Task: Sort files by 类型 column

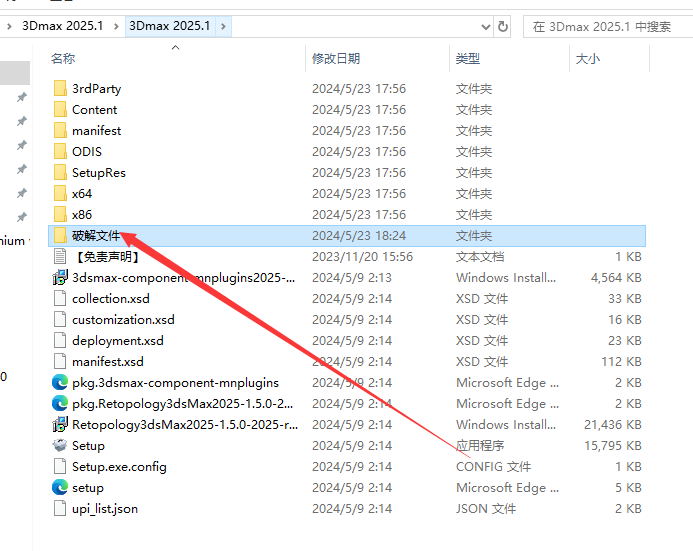Action: 468,58
